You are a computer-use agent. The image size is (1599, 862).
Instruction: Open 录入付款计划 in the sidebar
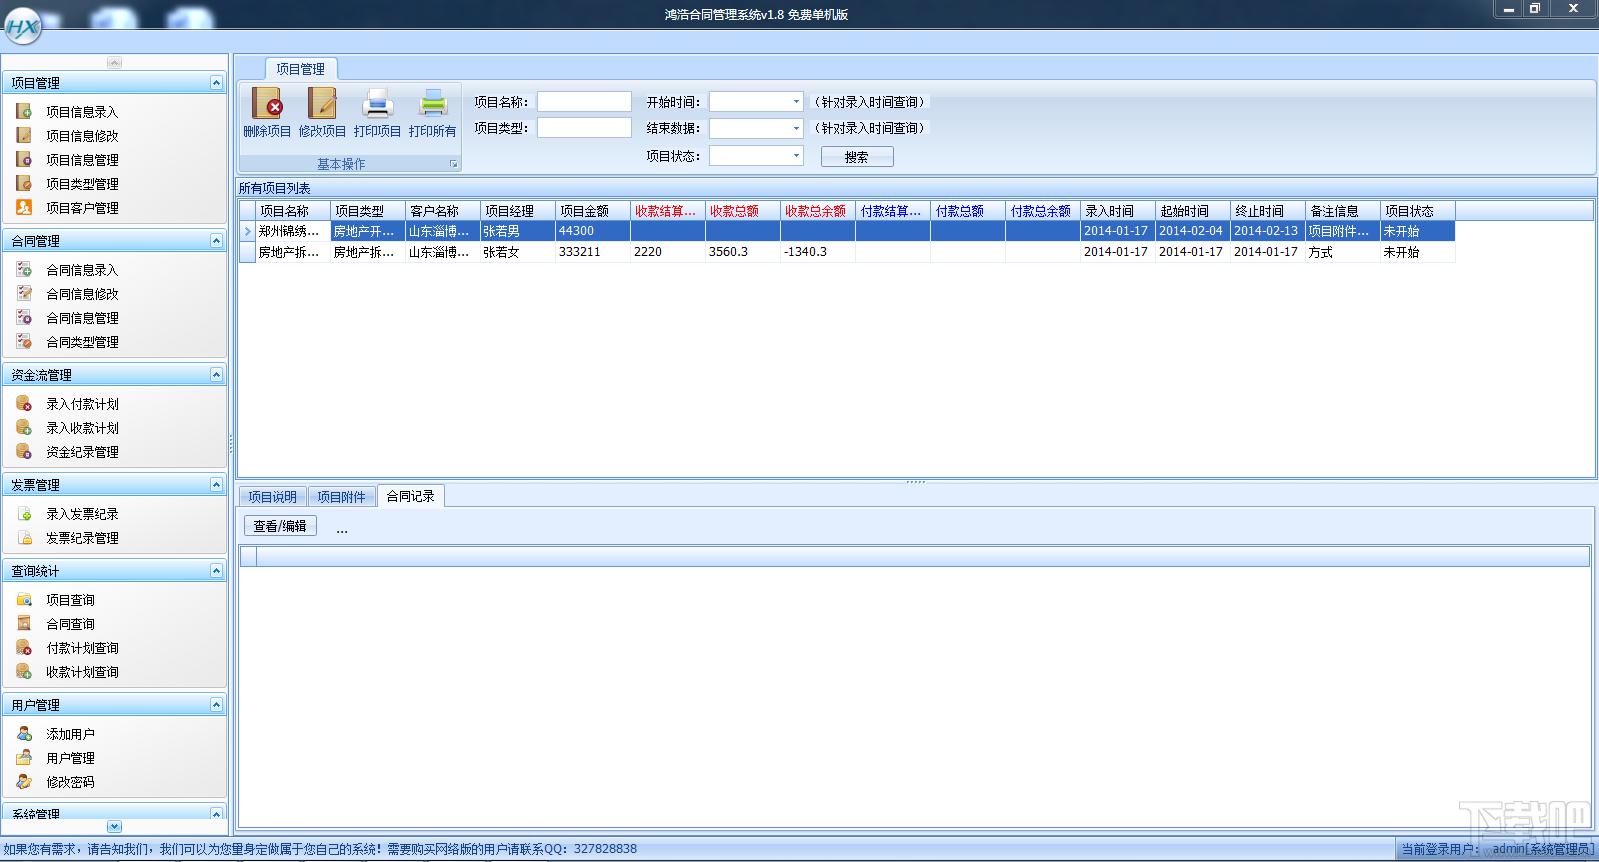[x=82, y=404]
